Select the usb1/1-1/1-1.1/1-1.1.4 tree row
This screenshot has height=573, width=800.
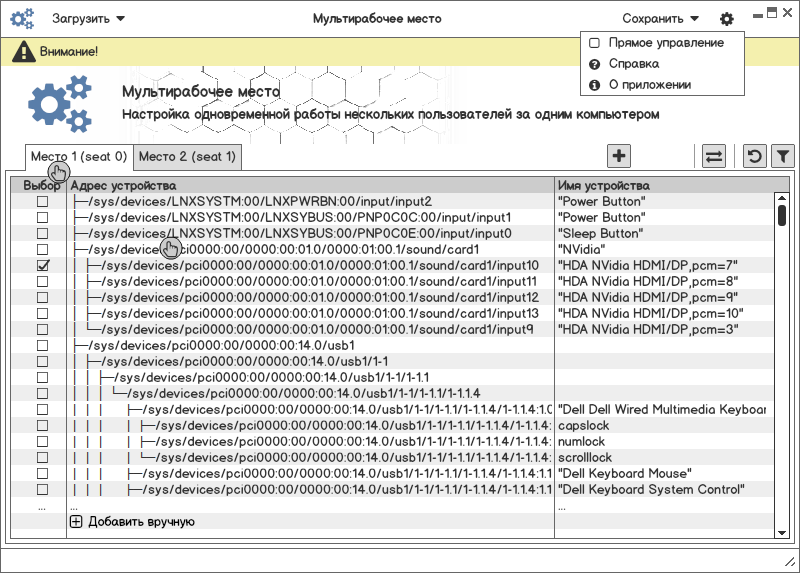pyautogui.click(x=303, y=393)
